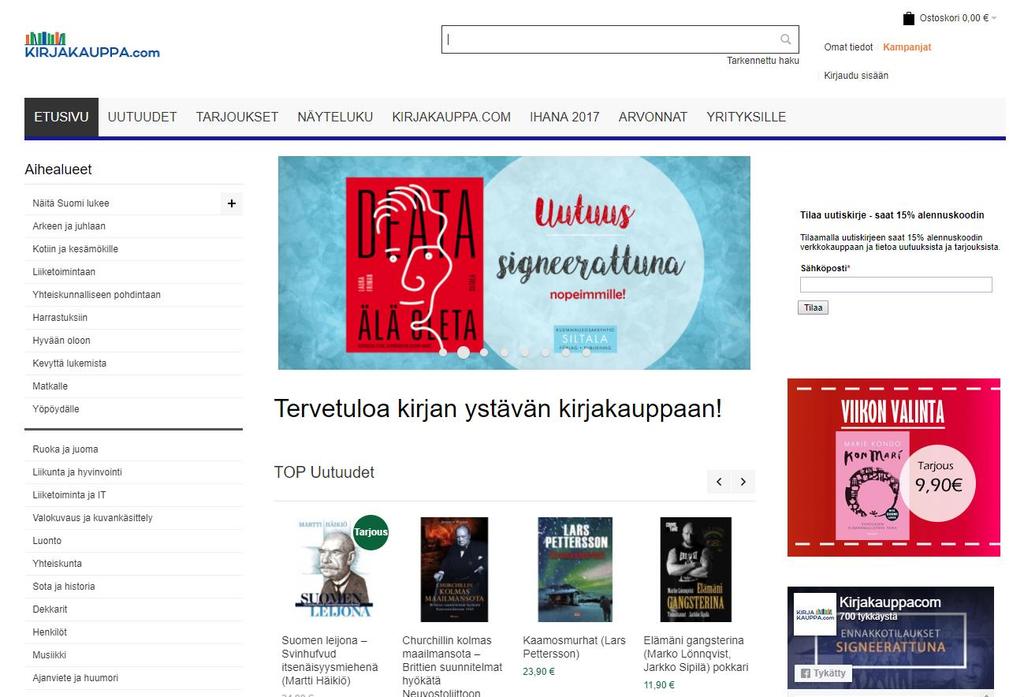The width and height of the screenshot is (1024, 697).
Task: Show next TOP Uutuudet items
Action: tap(743, 482)
